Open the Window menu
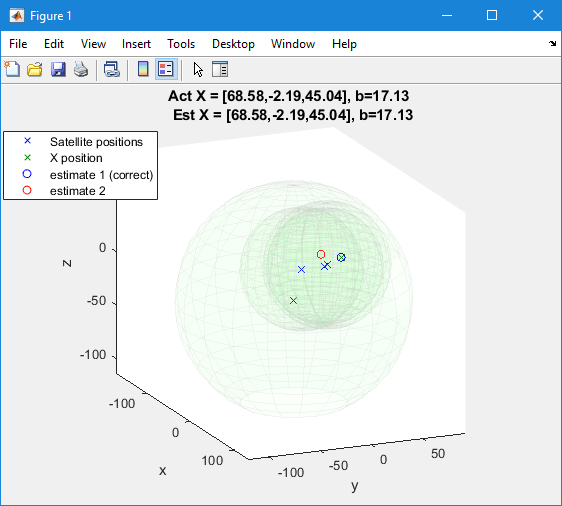 293,44
